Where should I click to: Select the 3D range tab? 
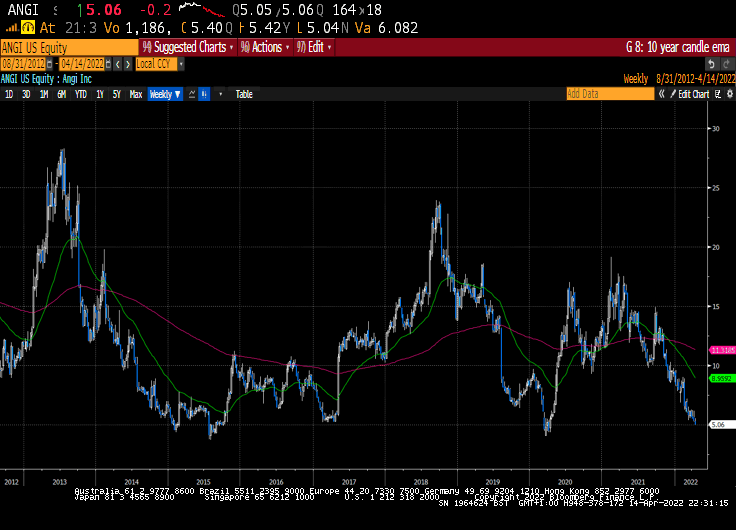26,94
